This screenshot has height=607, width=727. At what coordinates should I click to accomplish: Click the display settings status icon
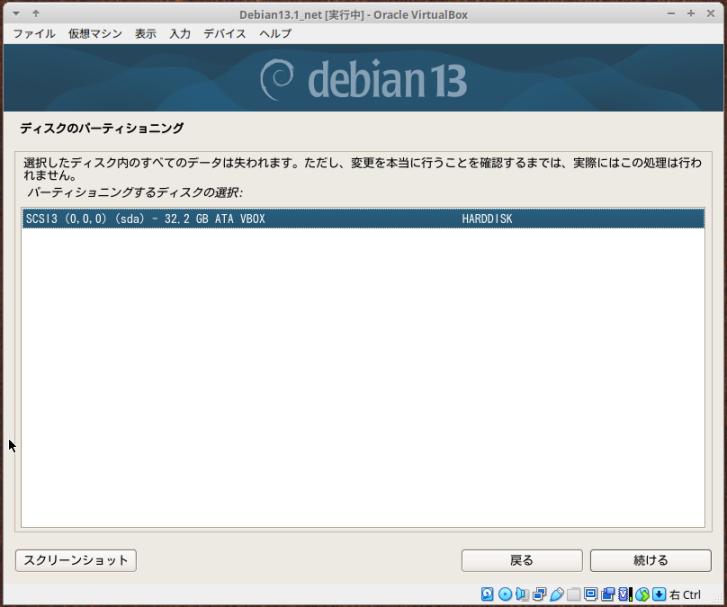[591, 594]
